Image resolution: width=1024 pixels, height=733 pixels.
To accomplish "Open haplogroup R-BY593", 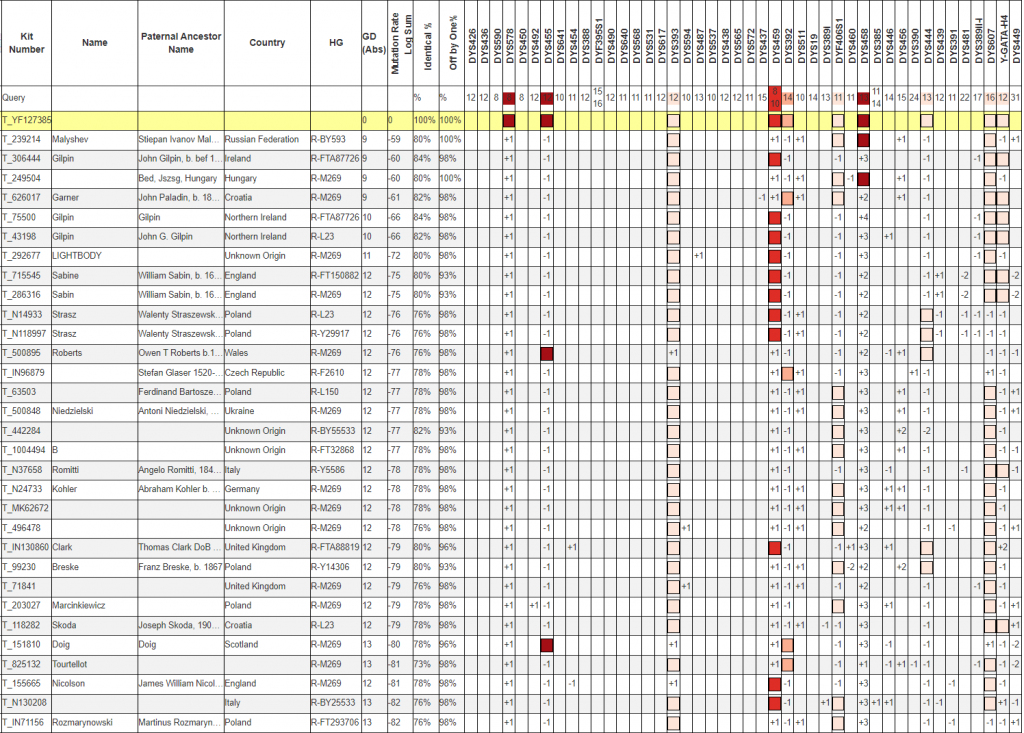I will coord(332,140).
